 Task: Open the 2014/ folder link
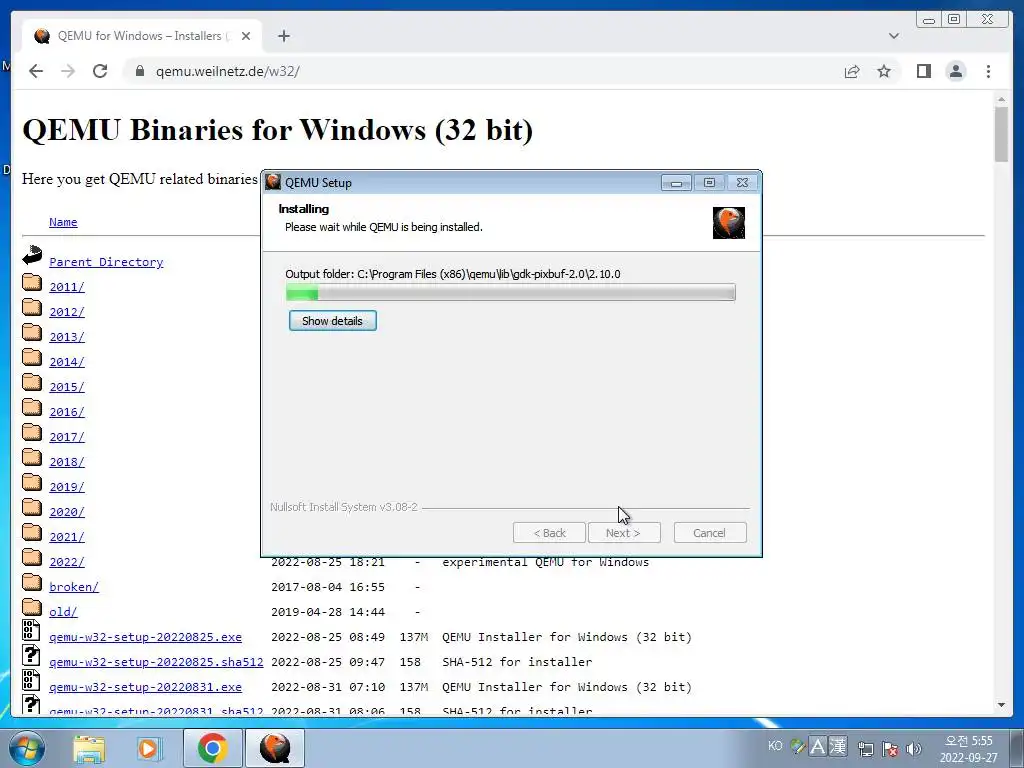tap(67, 362)
